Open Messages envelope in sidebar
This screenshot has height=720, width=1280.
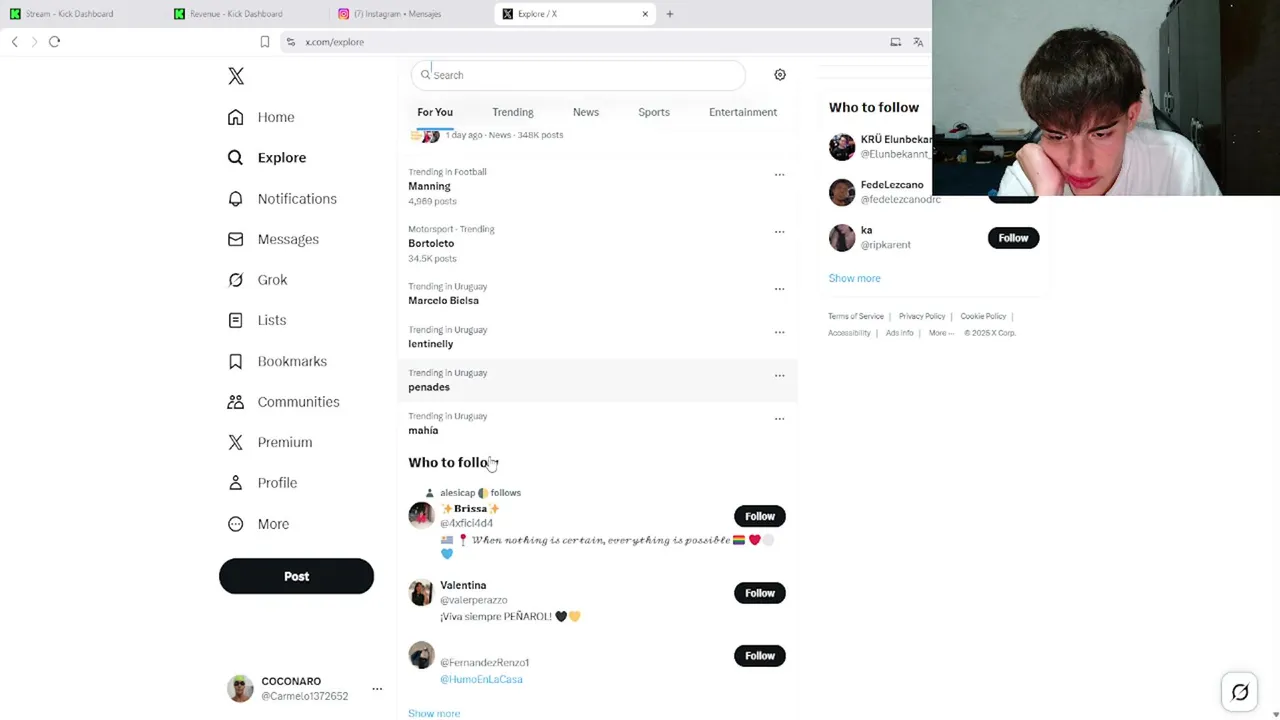tap(273, 239)
